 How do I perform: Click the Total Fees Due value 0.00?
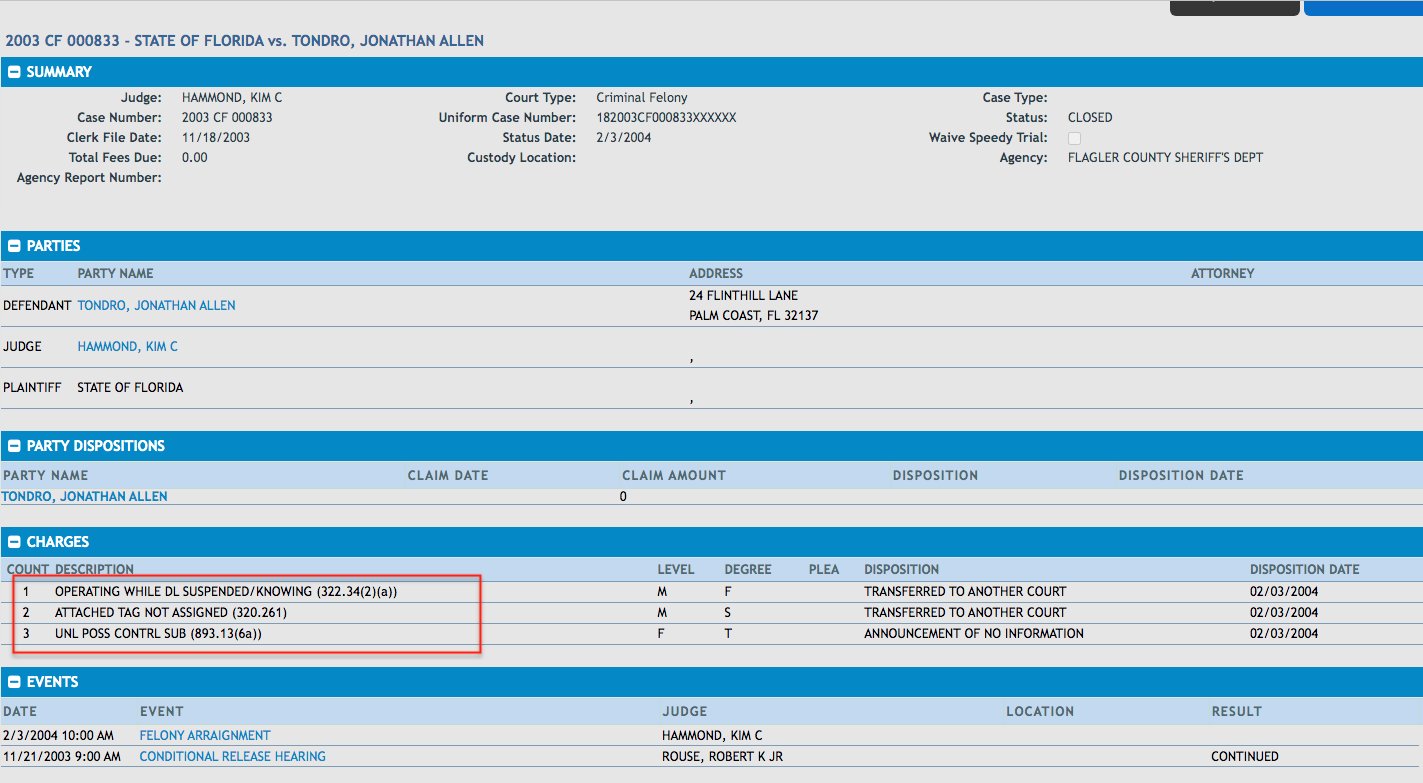(195, 157)
